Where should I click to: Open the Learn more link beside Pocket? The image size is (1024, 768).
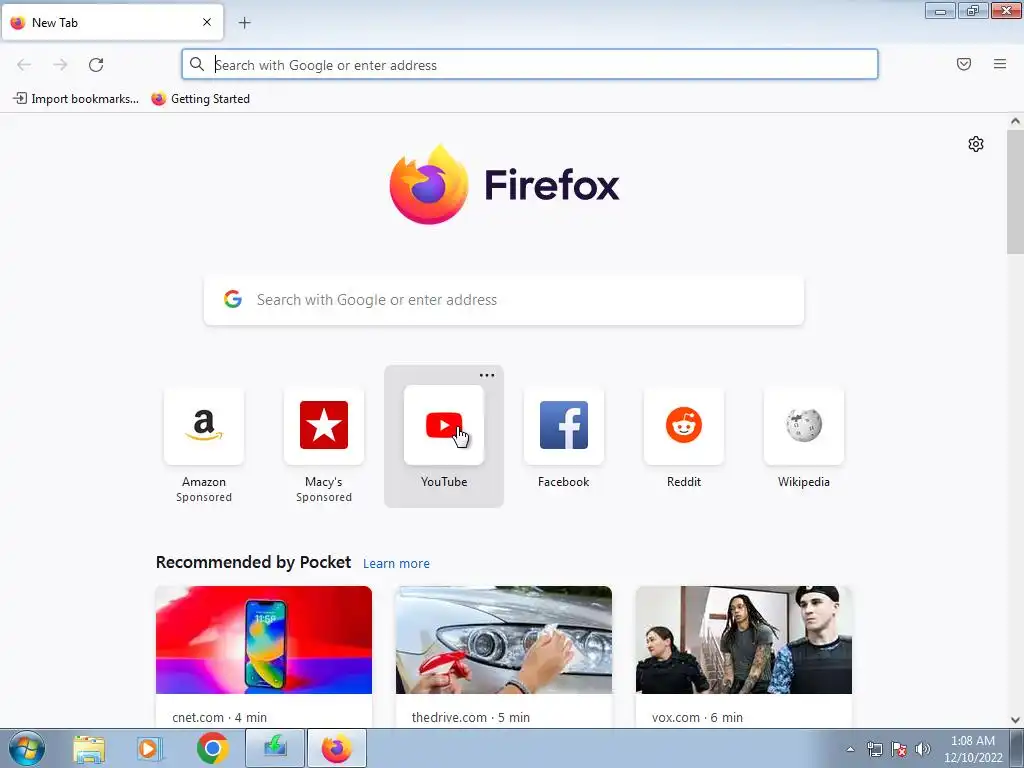tap(396, 564)
